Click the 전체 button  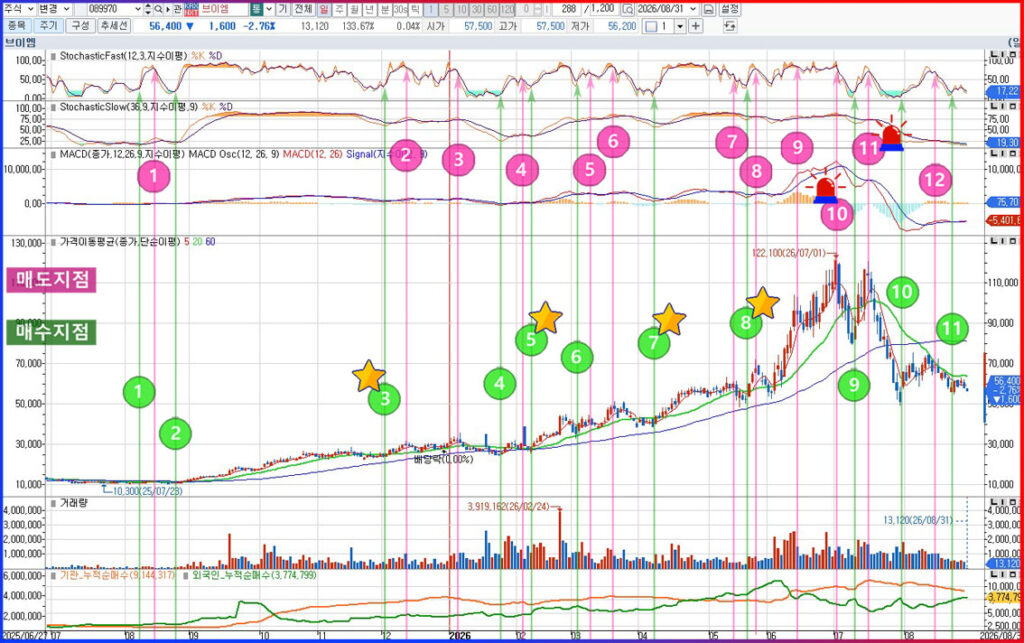click(x=303, y=9)
